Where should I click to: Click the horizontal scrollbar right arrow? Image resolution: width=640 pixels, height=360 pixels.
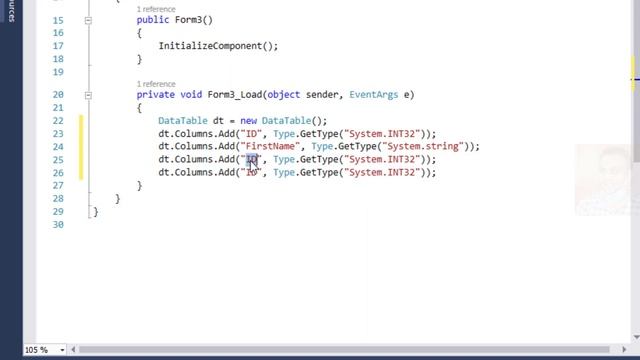tap(624, 350)
